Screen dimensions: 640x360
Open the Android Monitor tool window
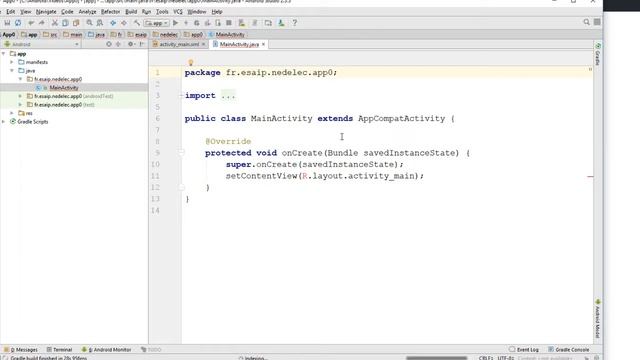pyautogui.click(x=106, y=350)
